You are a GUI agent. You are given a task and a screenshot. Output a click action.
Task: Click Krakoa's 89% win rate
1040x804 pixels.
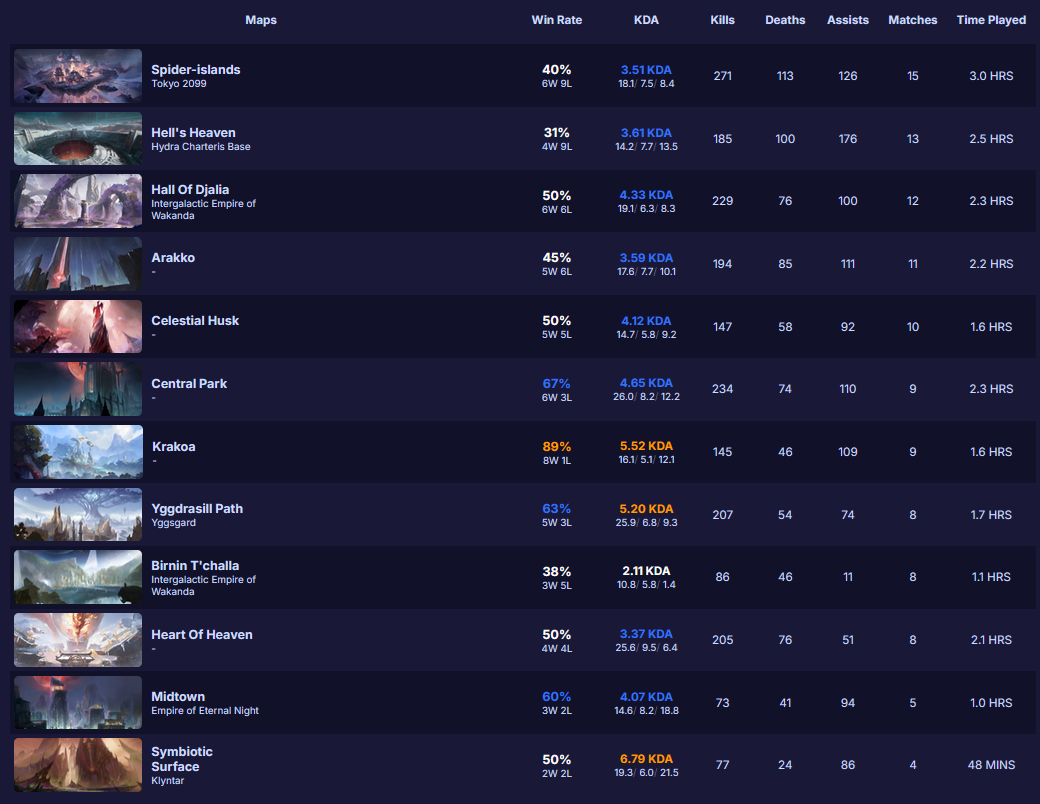[556, 446]
